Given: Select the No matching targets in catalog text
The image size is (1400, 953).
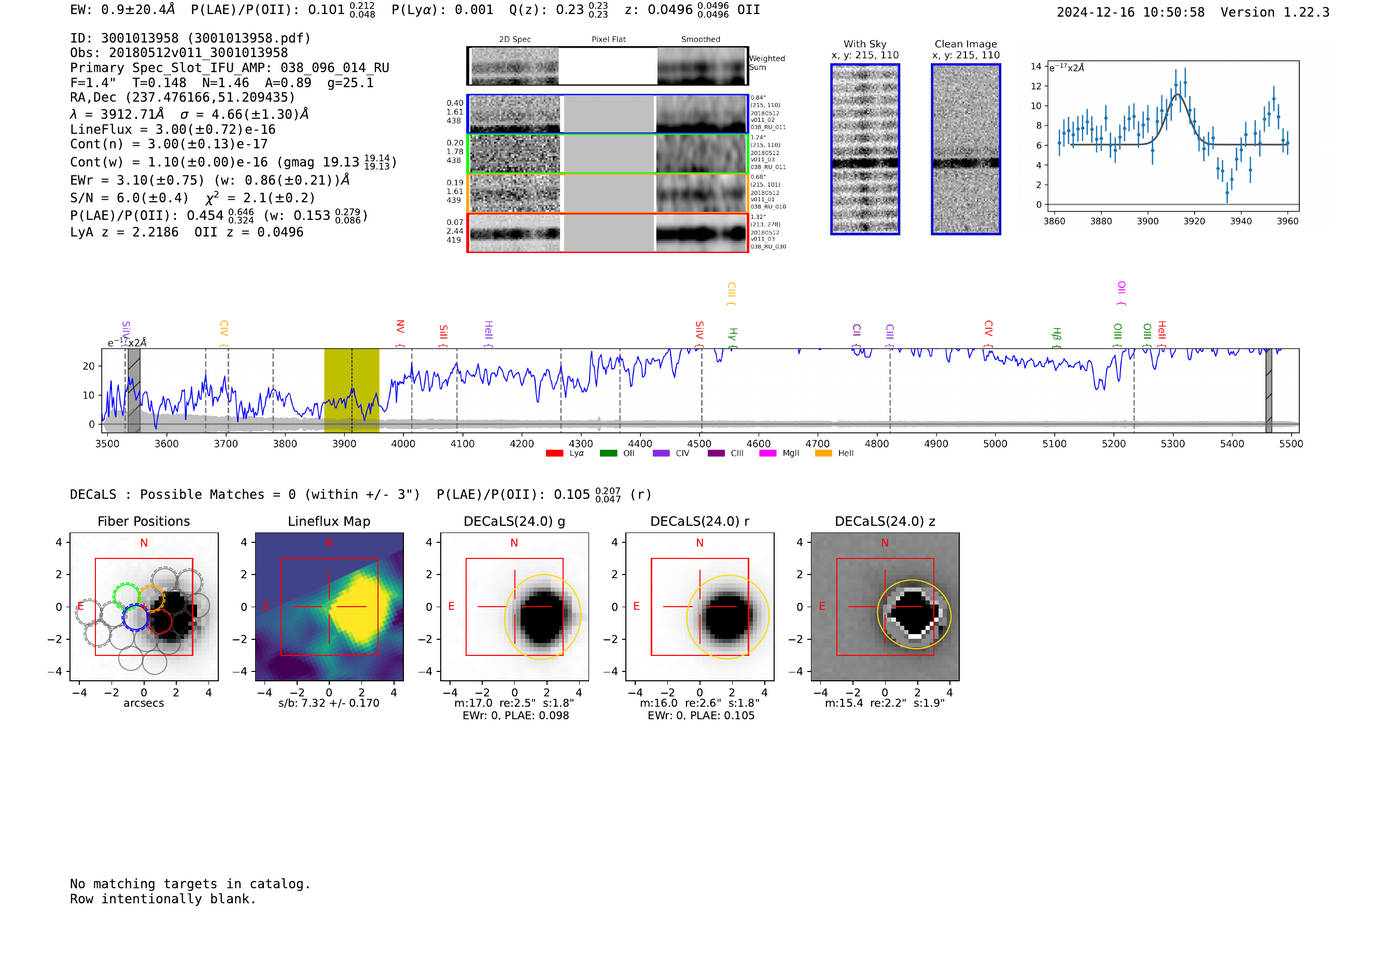Looking at the screenshot, I should pos(190,884).
